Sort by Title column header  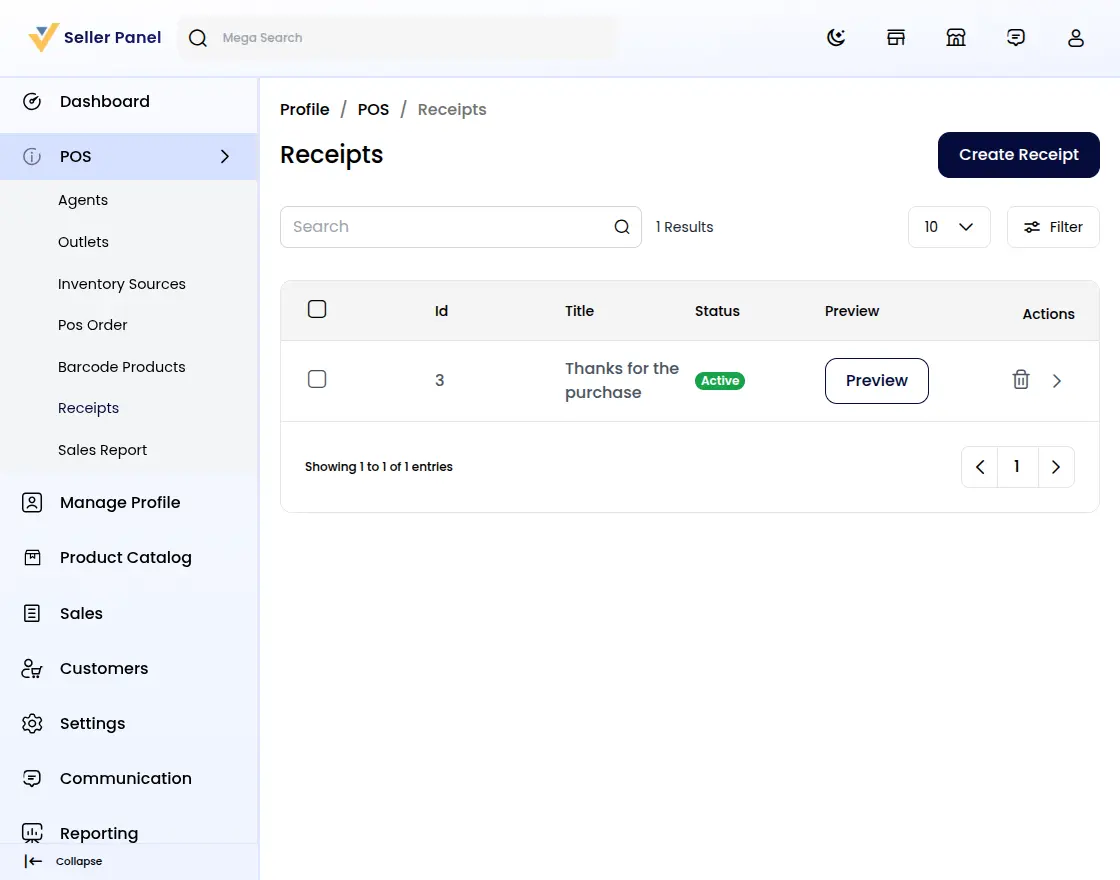pos(579,311)
